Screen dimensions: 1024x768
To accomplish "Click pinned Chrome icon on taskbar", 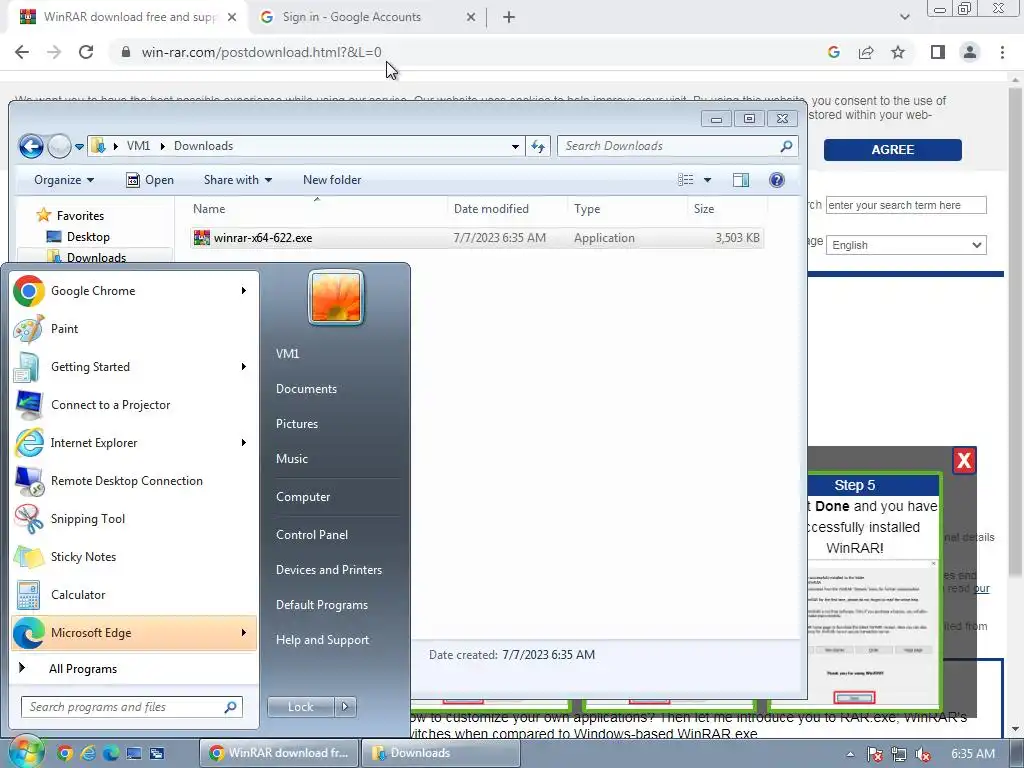I will [65, 753].
